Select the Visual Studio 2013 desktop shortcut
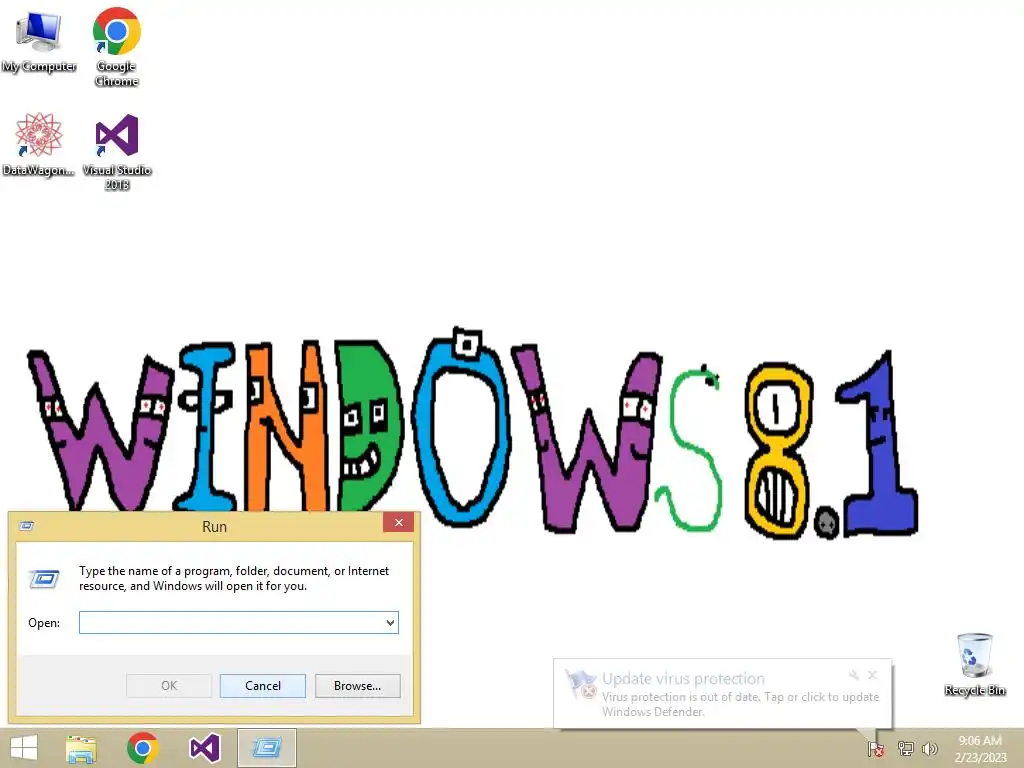The width and height of the screenshot is (1024, 768). tap(117, 152)
